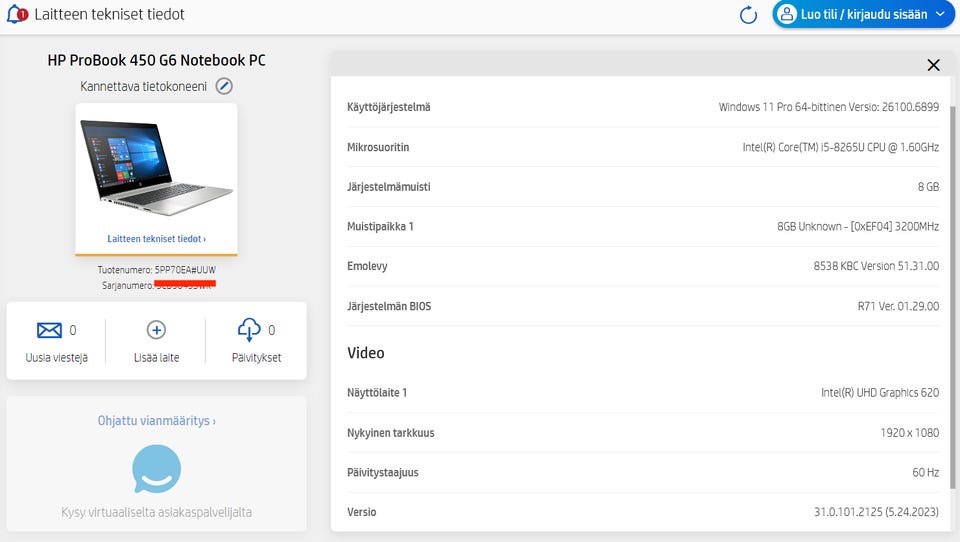Click the Lisää laite plus icon
Image resolution: width=960 pixels, height=542 pixels.
[x=156, y=330]
